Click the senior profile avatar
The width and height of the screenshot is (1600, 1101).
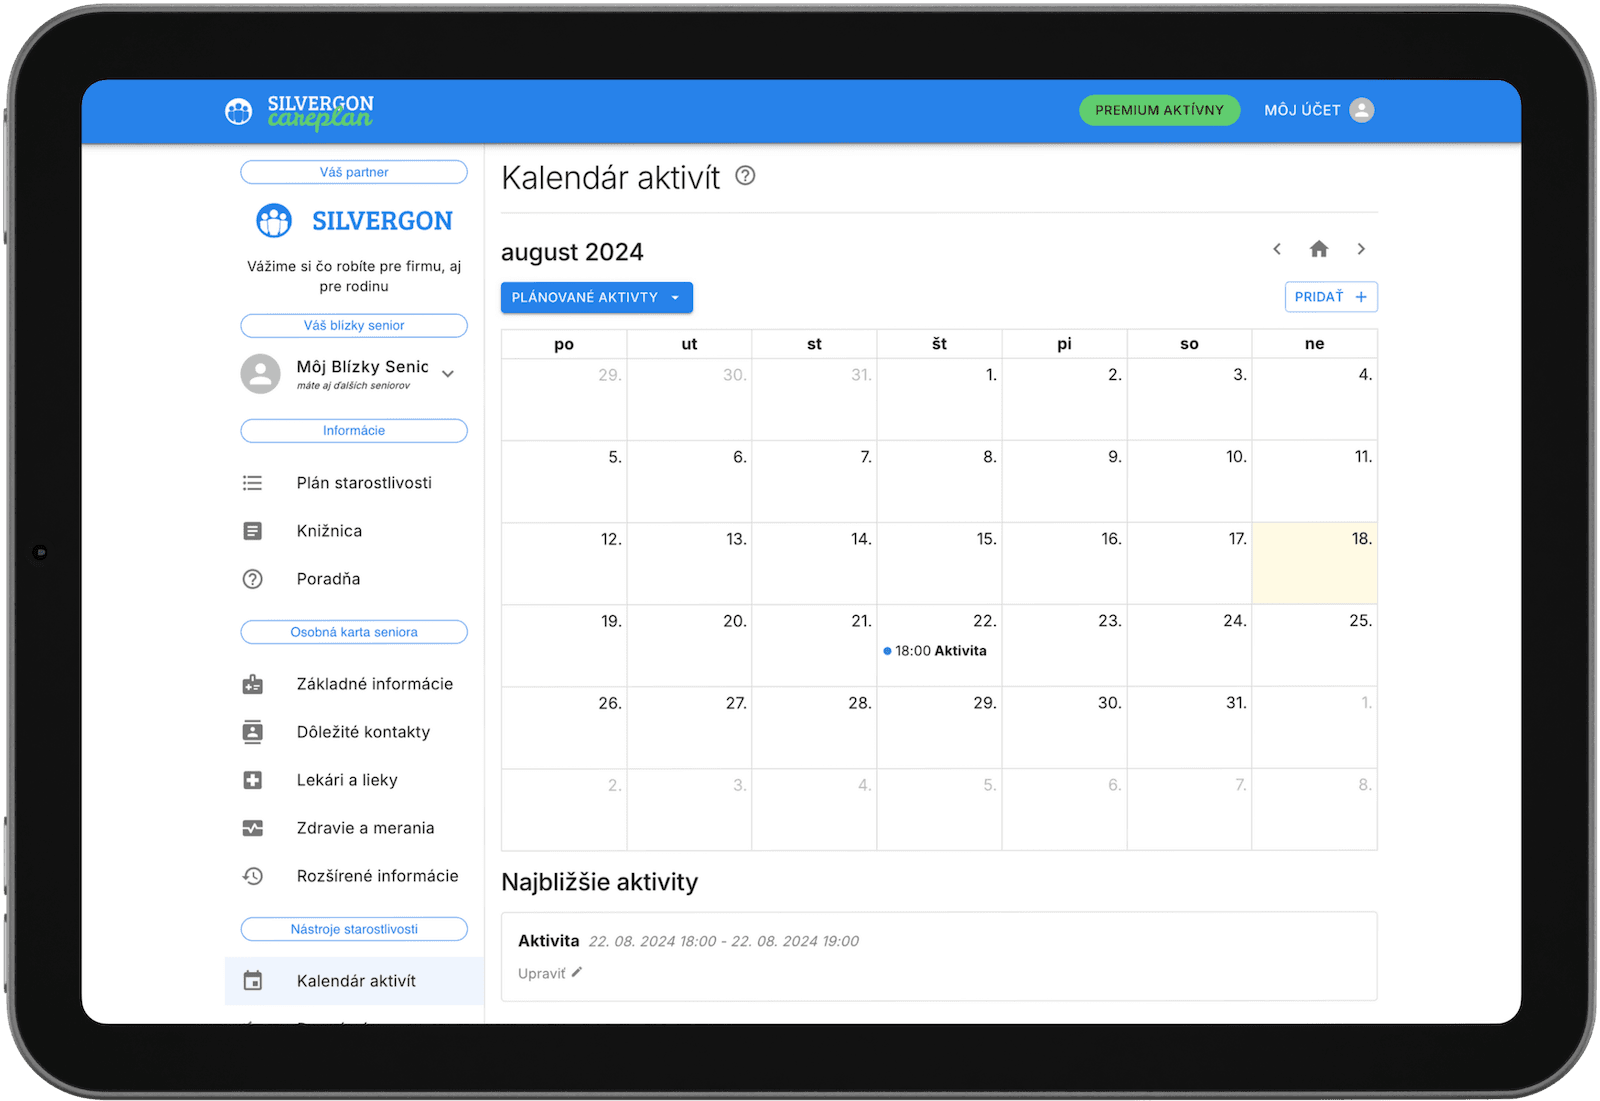(x=260, y=374)
